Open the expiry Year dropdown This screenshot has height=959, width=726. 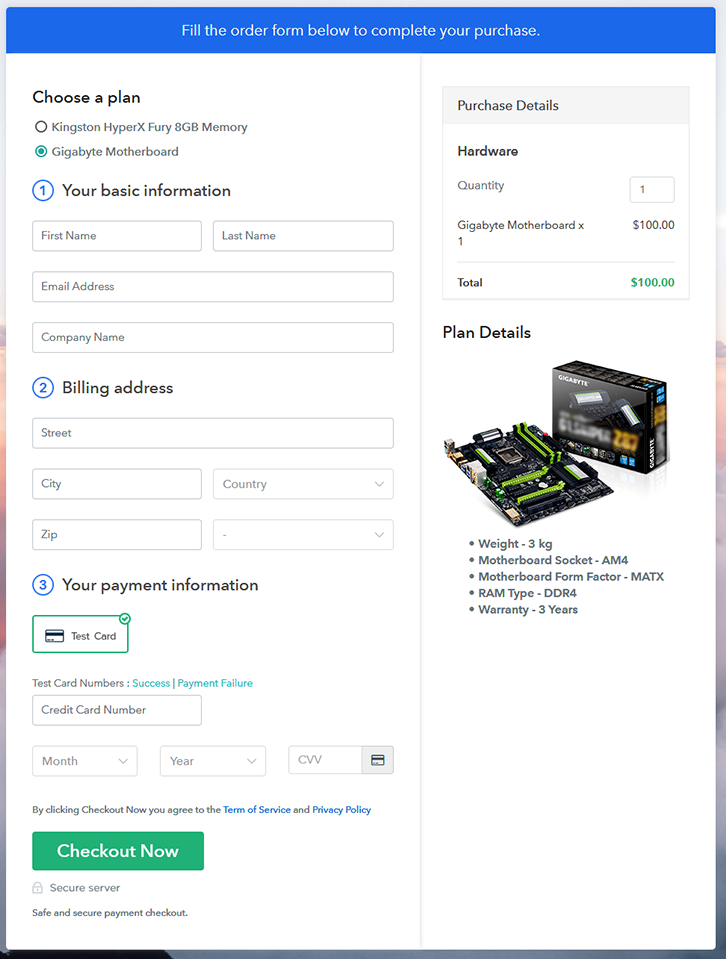click(x=213, y=761)
